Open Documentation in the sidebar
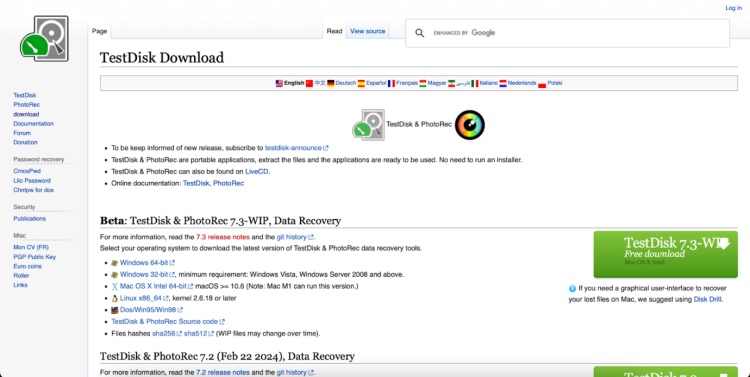 (x=33, y=123)
